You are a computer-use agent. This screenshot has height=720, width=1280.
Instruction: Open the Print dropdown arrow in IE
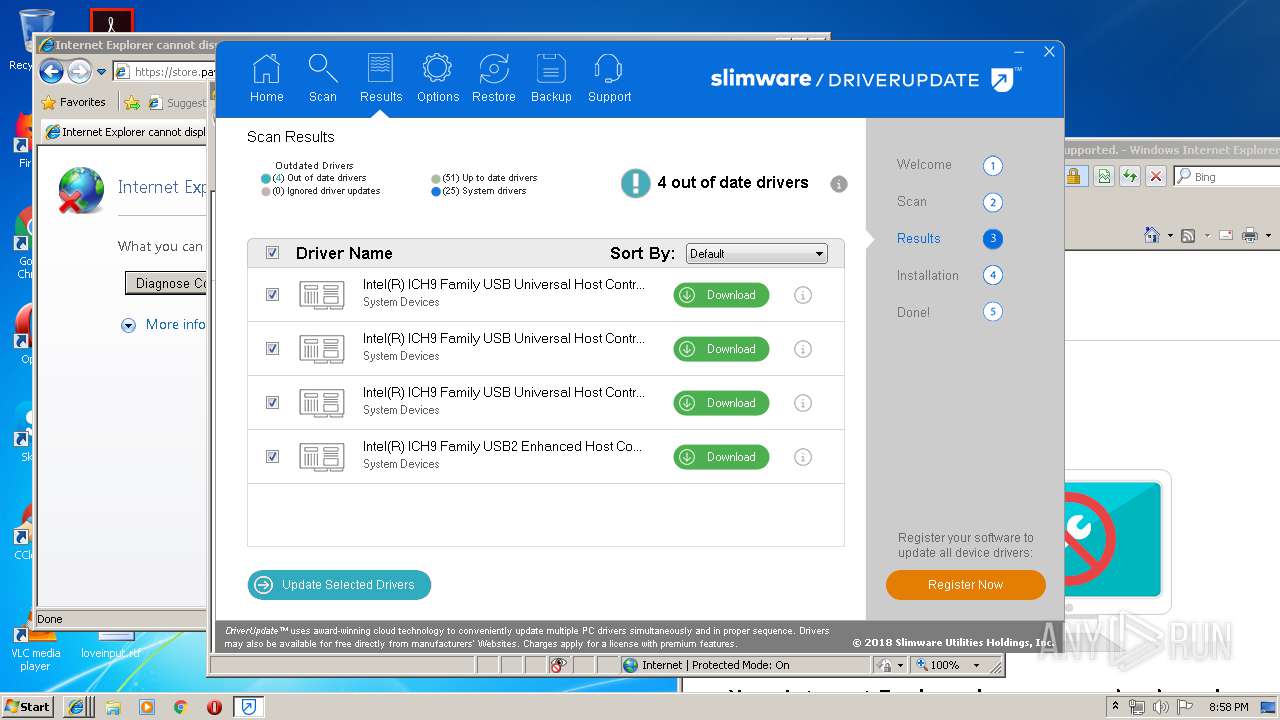coord(1268,236)
